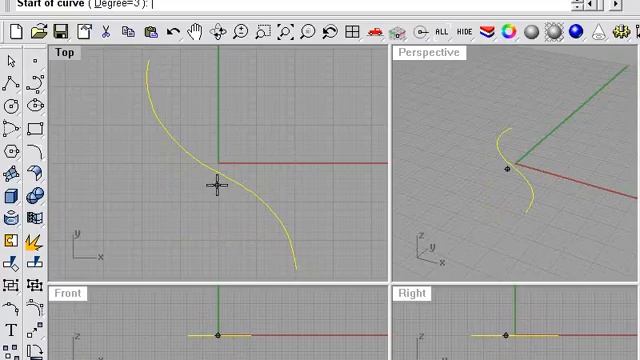Screen dimensions: 640x360
Task: Select Zoom window tool
Action: (263, 32)
